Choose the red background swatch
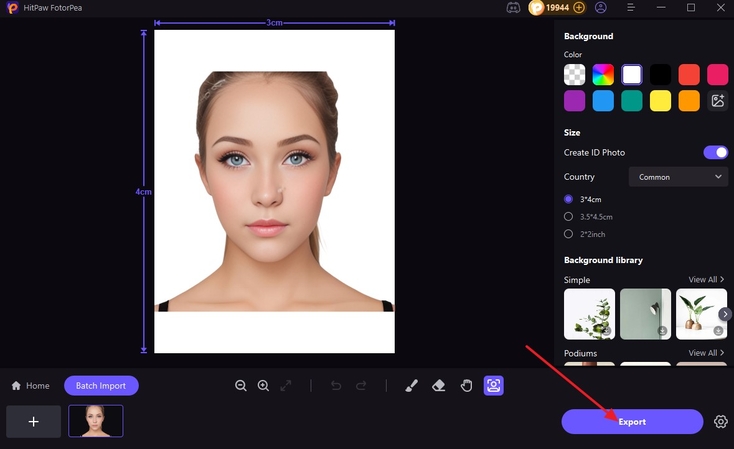The image size is (734, 449). [x=689, y=74]
